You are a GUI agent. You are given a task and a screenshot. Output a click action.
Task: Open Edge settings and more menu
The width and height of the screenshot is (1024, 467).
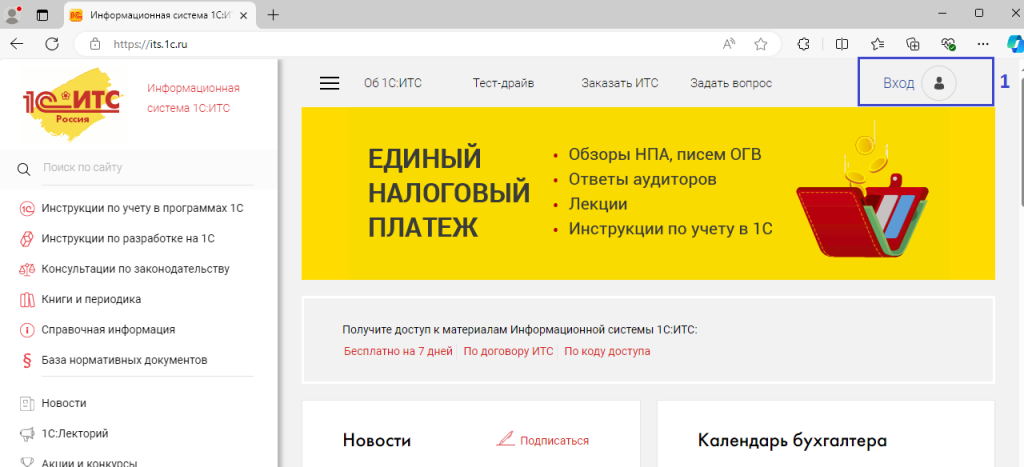point(983,44)
